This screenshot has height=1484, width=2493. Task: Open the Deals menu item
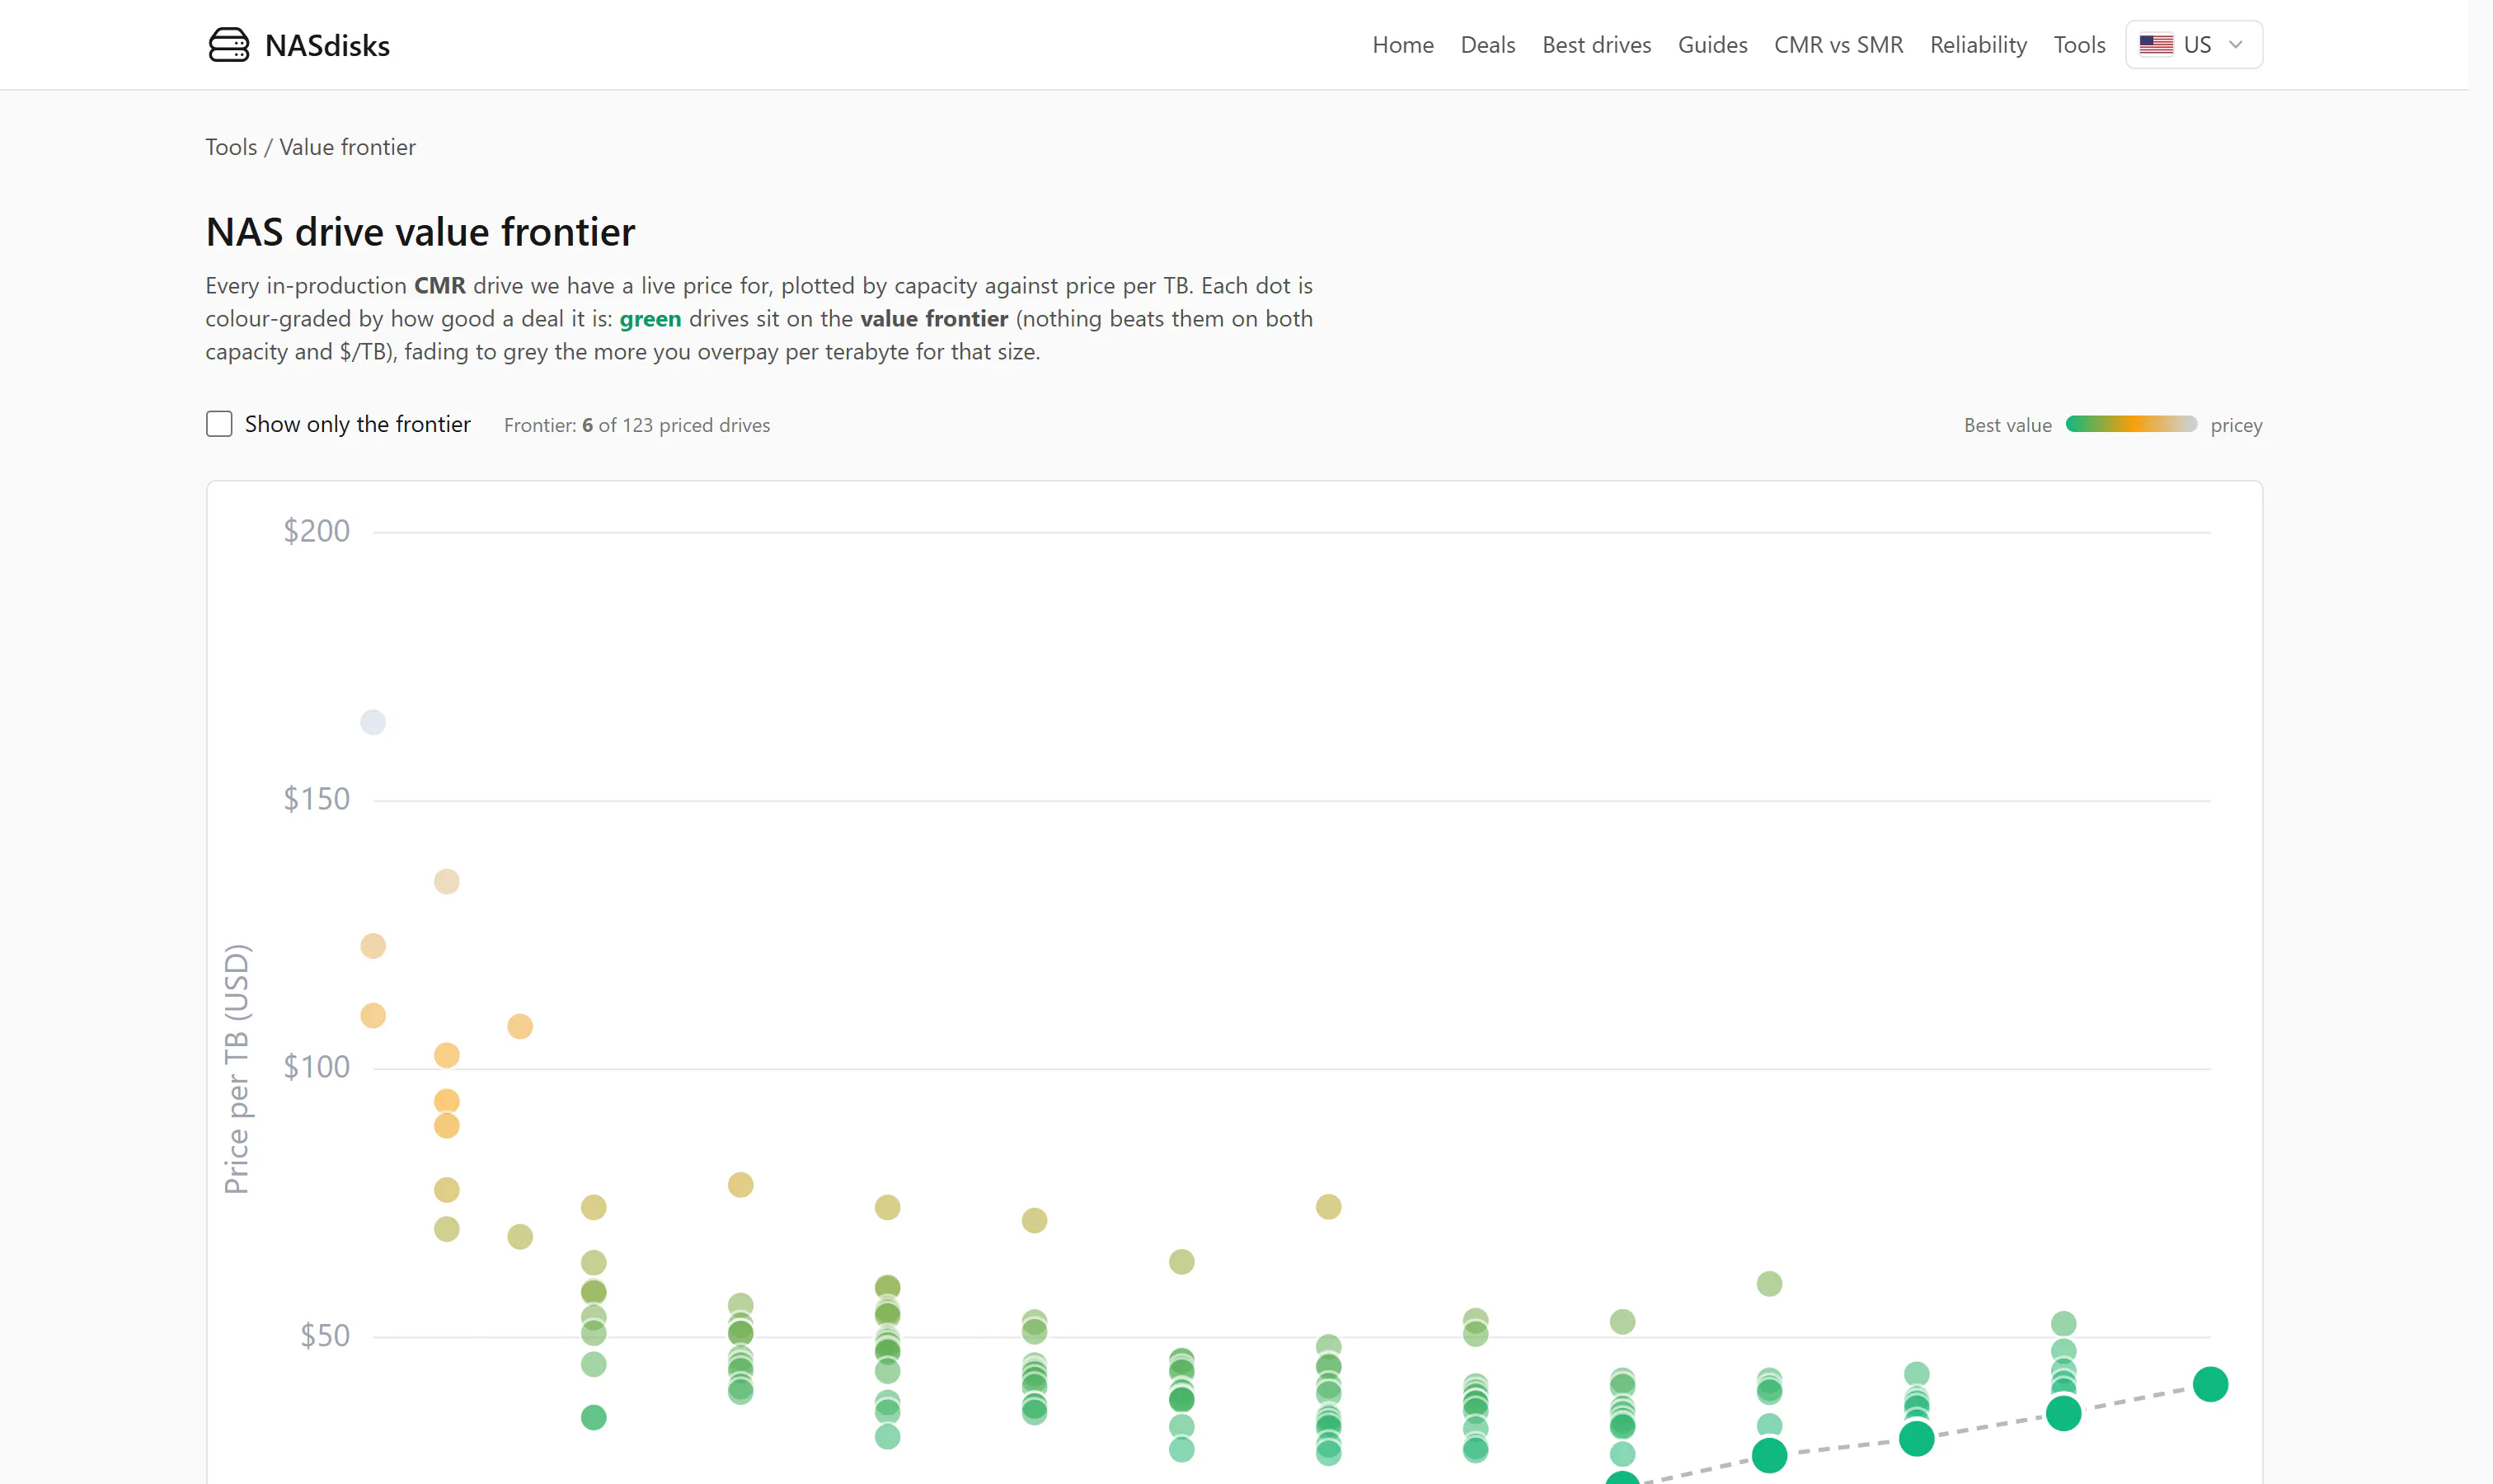(x=1488, y=45)
